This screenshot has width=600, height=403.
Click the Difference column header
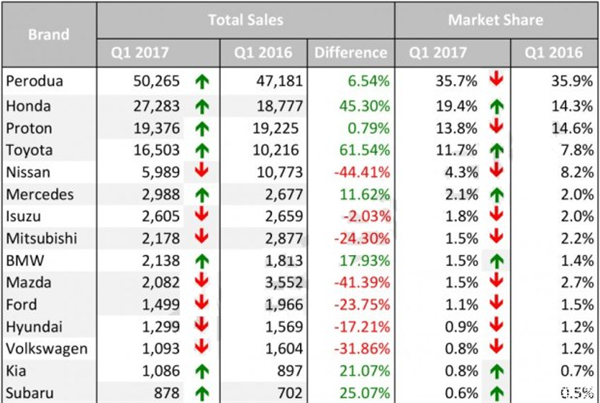351,53
